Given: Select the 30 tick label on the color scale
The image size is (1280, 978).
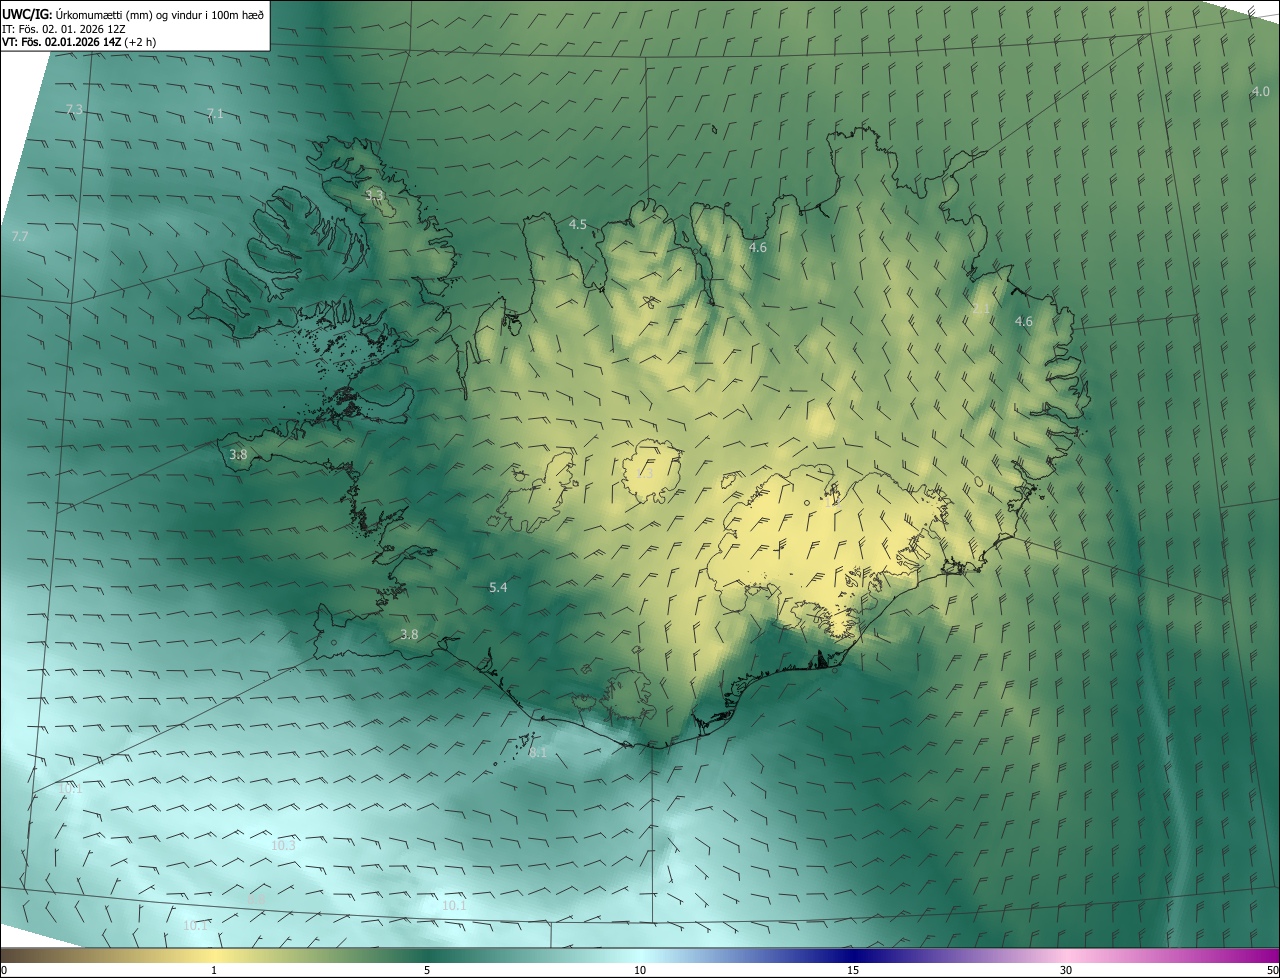Looking at the screenshot, I should click(1066, 971).
